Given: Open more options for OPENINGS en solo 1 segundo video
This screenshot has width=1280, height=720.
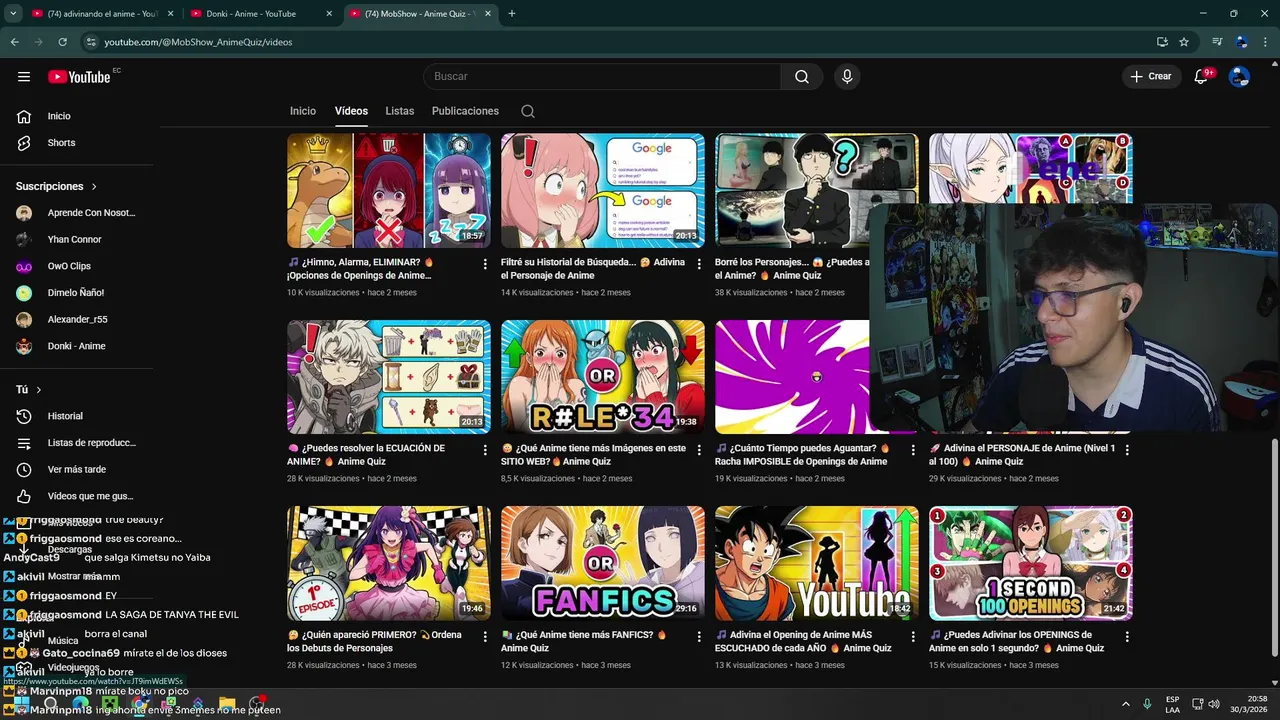Looking at the screenshot, I should pos(1127,636).
